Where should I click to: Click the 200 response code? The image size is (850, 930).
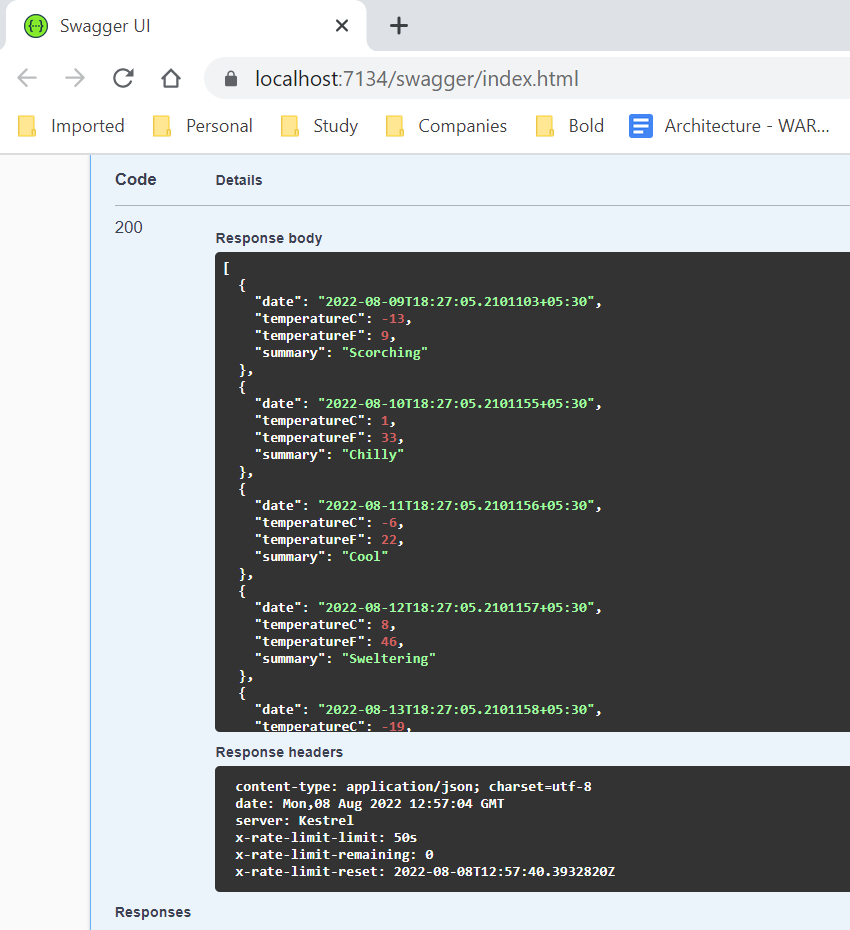click(129, 227)
